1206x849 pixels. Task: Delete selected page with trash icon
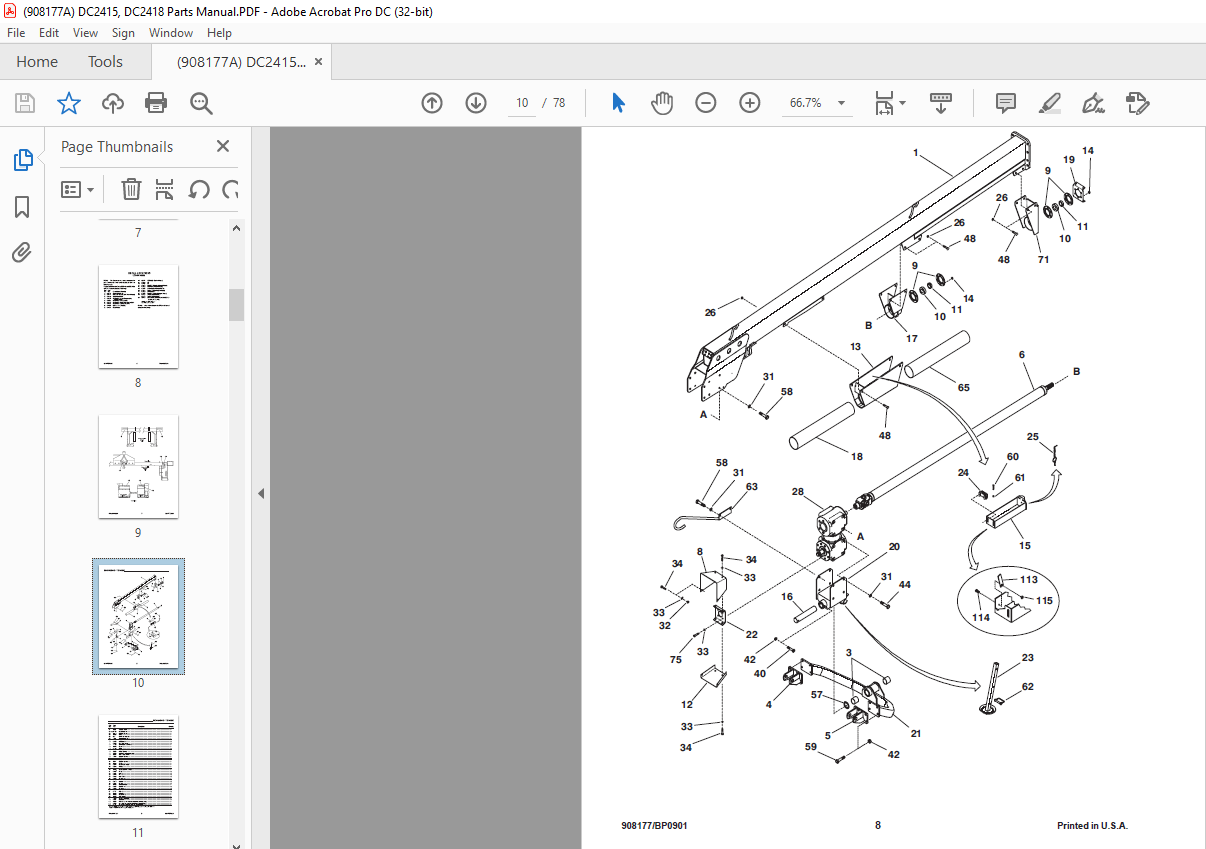[131, 189]
